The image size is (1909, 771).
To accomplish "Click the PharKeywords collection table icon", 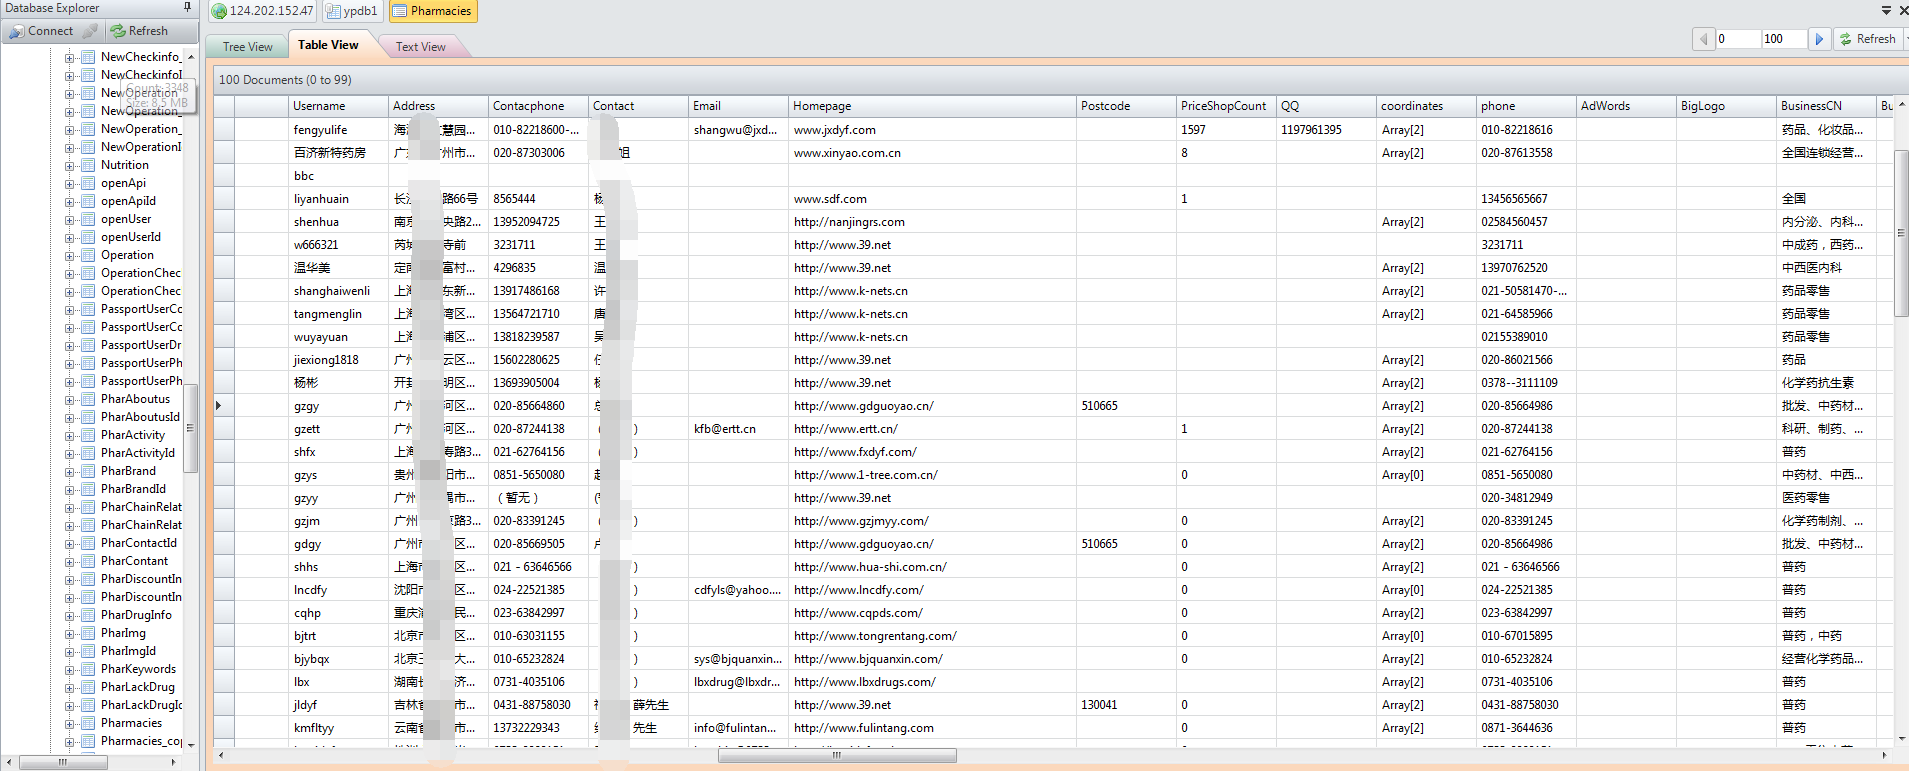I will coord(88,670).
